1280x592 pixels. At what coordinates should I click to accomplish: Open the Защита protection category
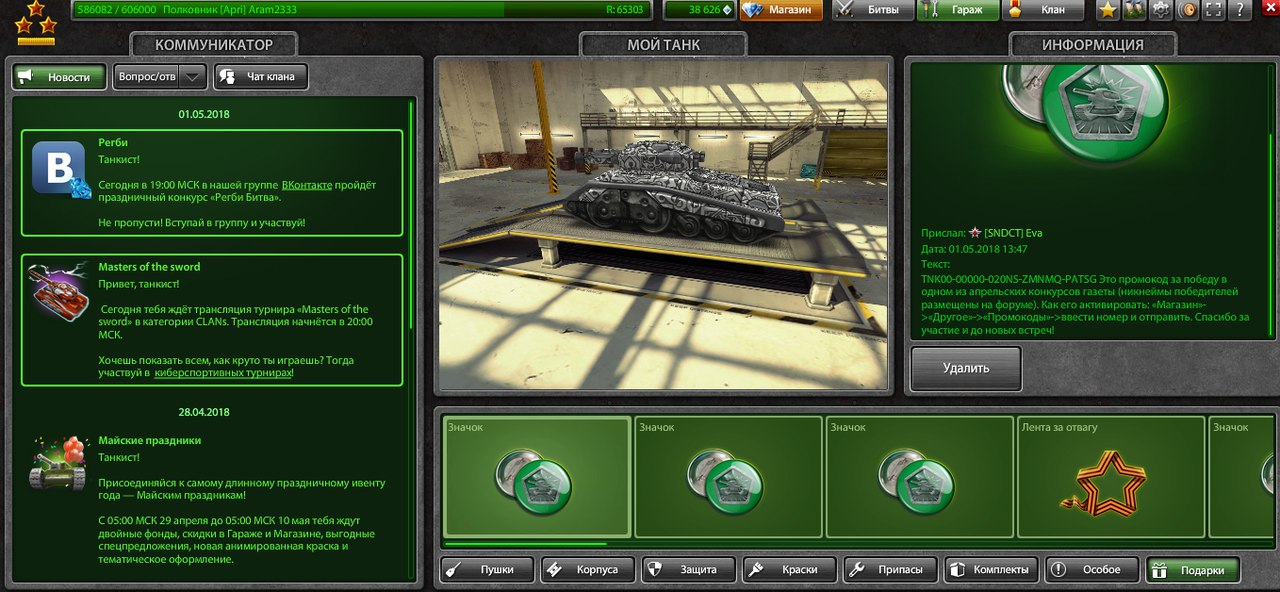pos(689,570)
